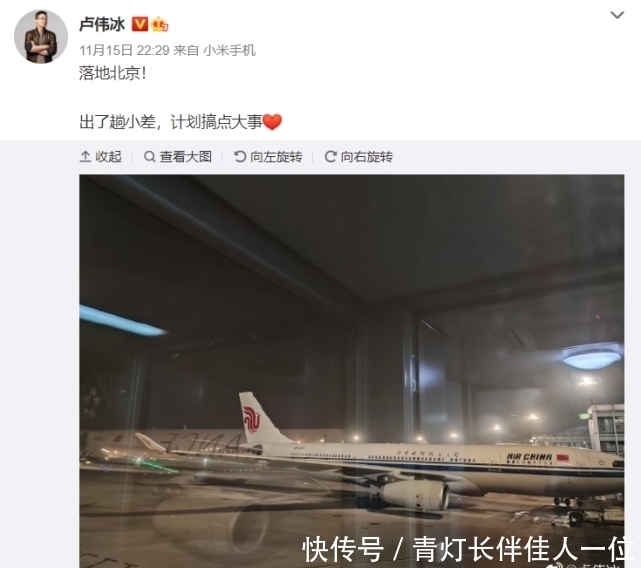Open the 小米手机 source link
This screenshot has width=641, height=568.
pos(229,50)
